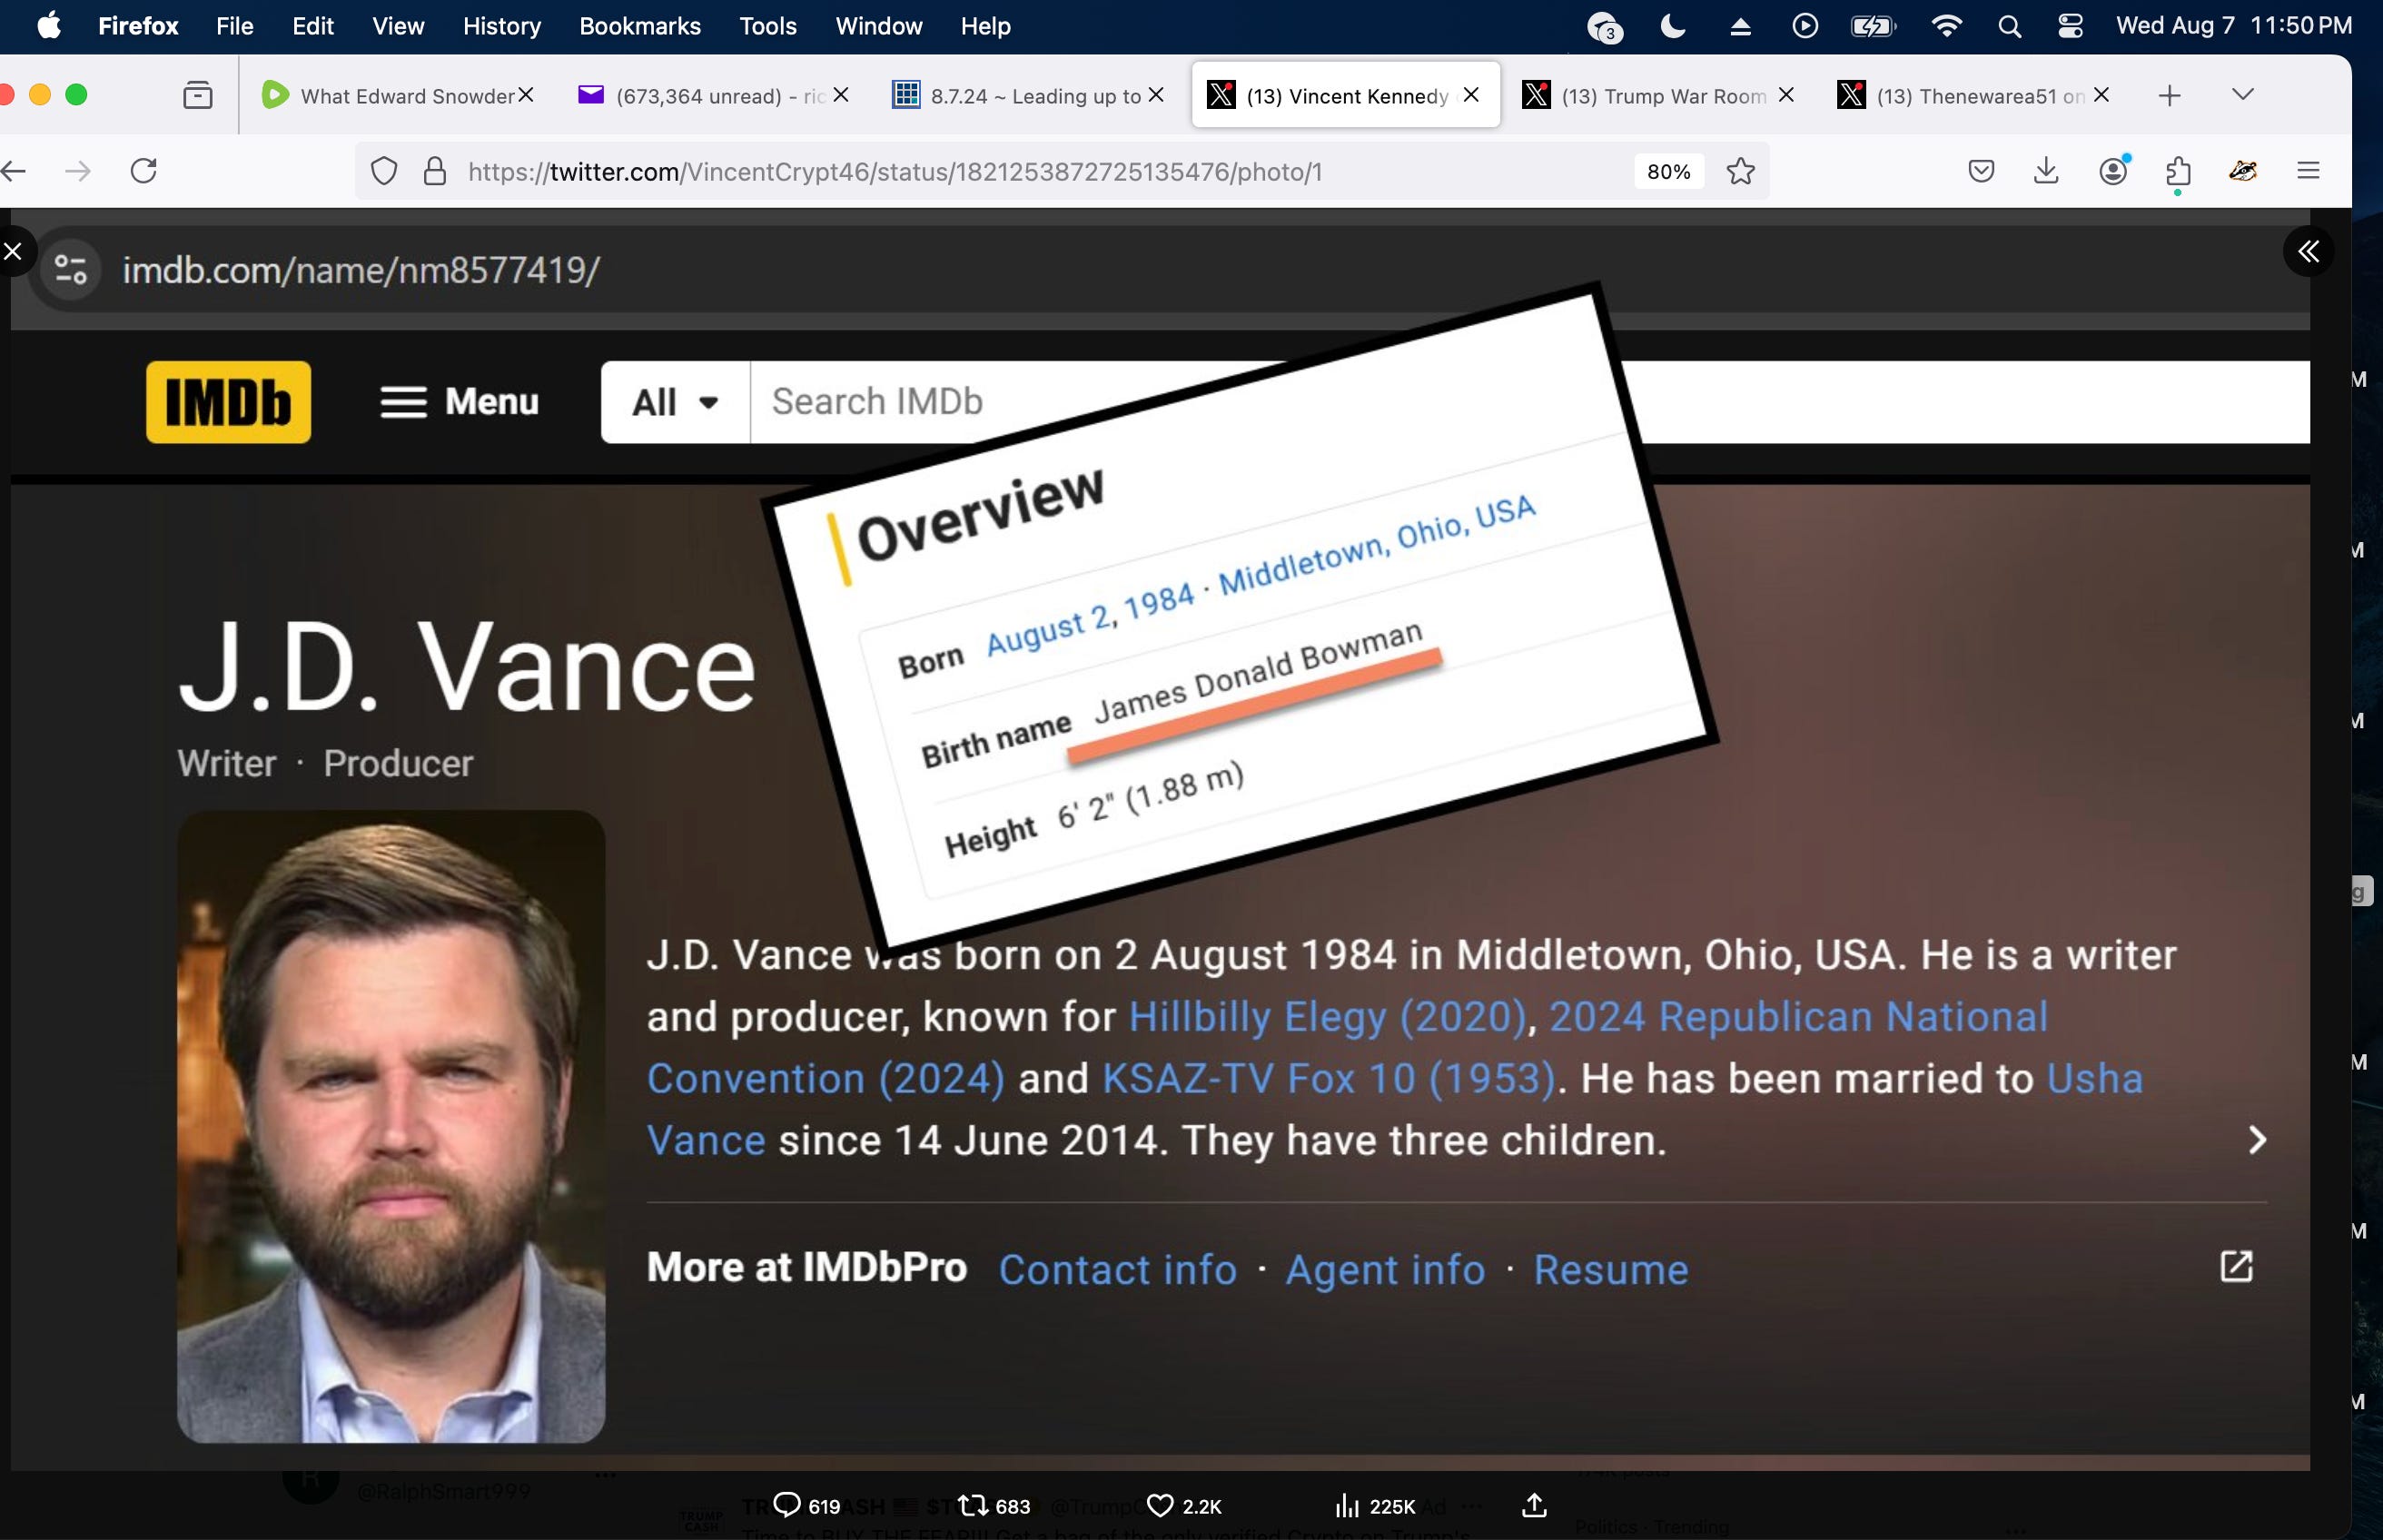Open the View menu

point(398,26)
